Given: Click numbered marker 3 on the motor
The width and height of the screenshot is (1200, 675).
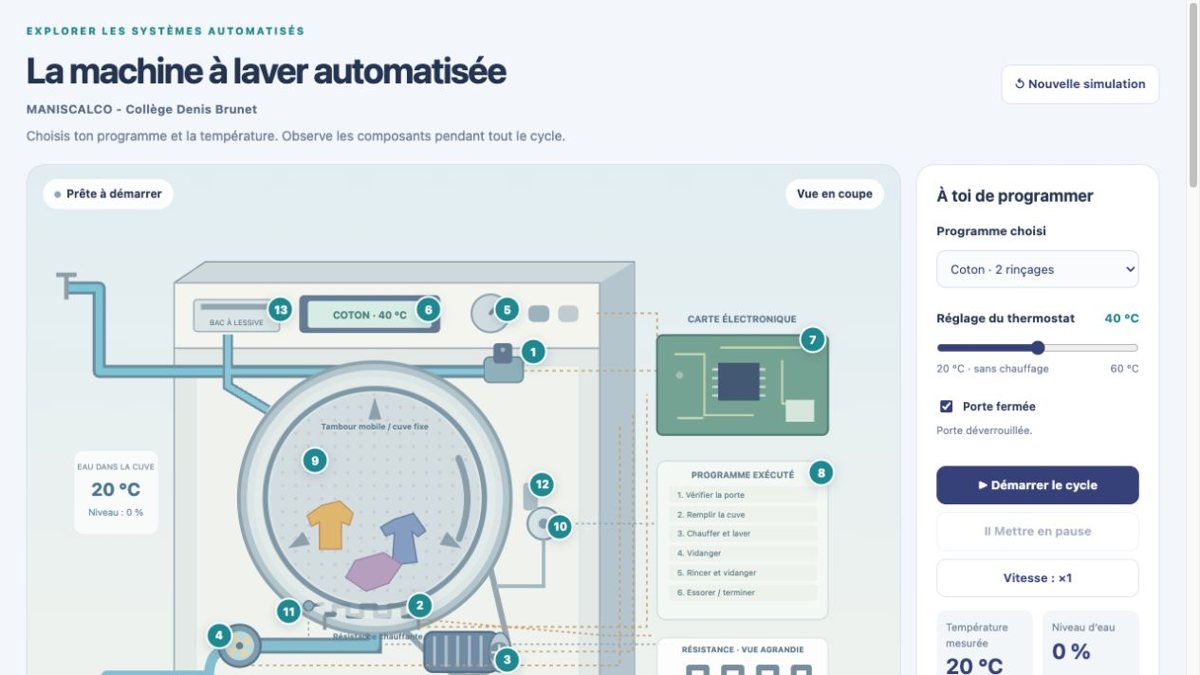Looking at the screenshot, I should click(507, 658).
